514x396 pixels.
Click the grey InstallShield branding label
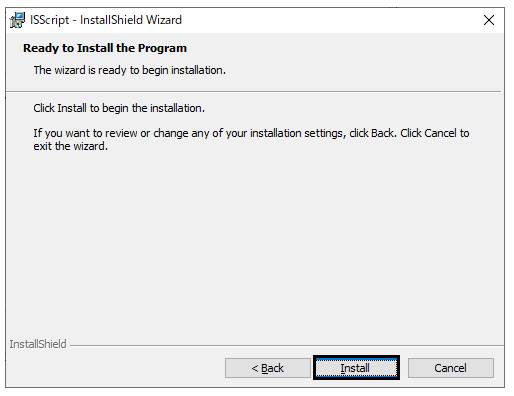point(38,344)
